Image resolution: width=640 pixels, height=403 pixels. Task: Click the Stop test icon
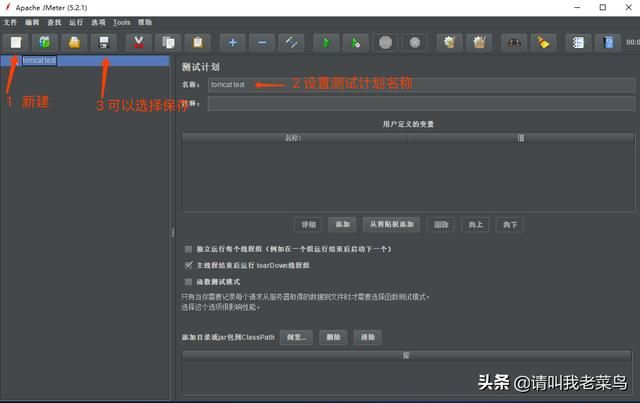tap(385, 42)
